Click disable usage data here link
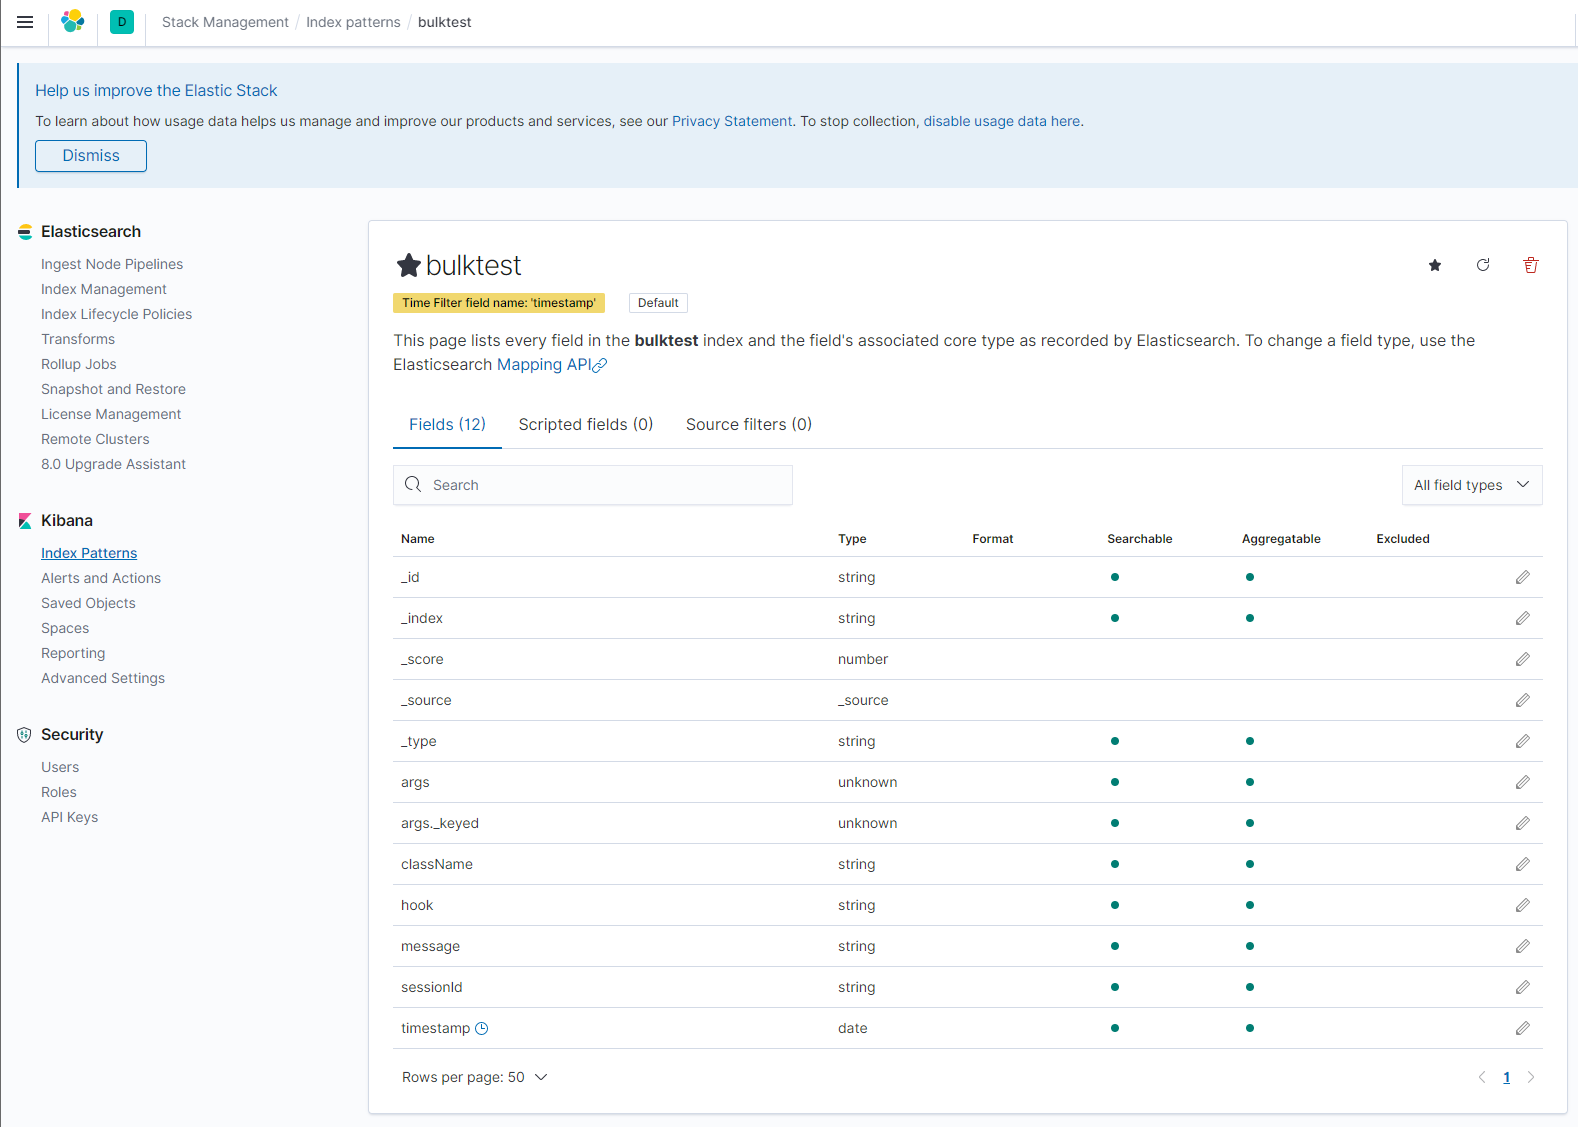This screenshot has height=1127, width=1578. click(1002, 121)
